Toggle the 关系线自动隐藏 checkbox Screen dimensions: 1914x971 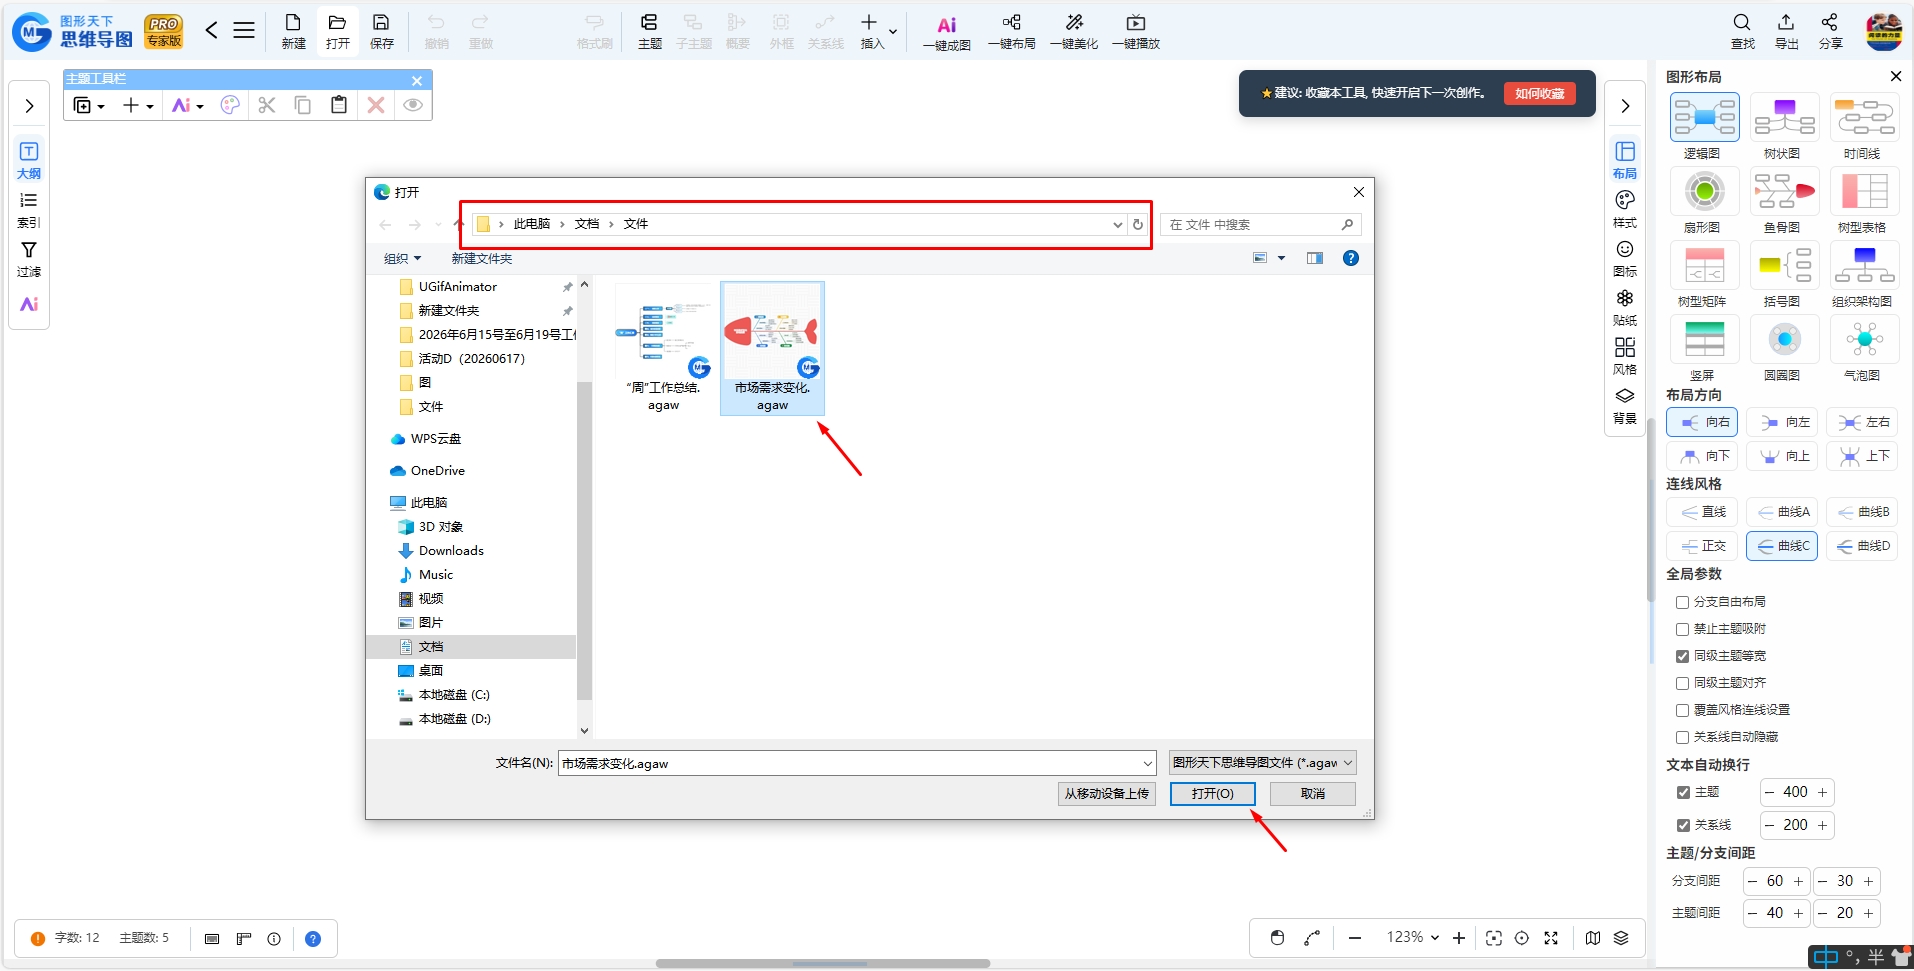click(1682, 737)
